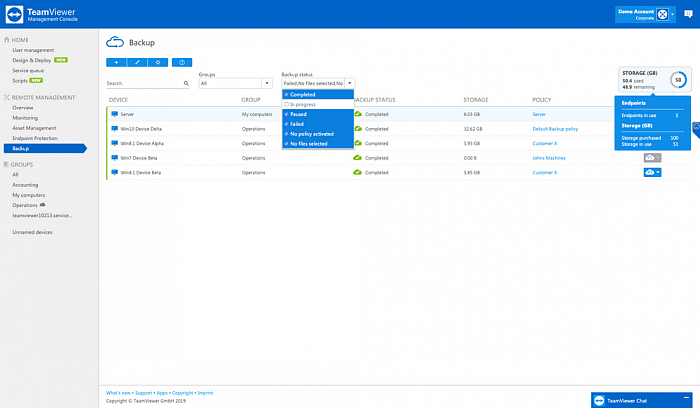Select Unnamed devices in sidebar
The height and width of the screenshot is (408, 700).
(32, 232)
